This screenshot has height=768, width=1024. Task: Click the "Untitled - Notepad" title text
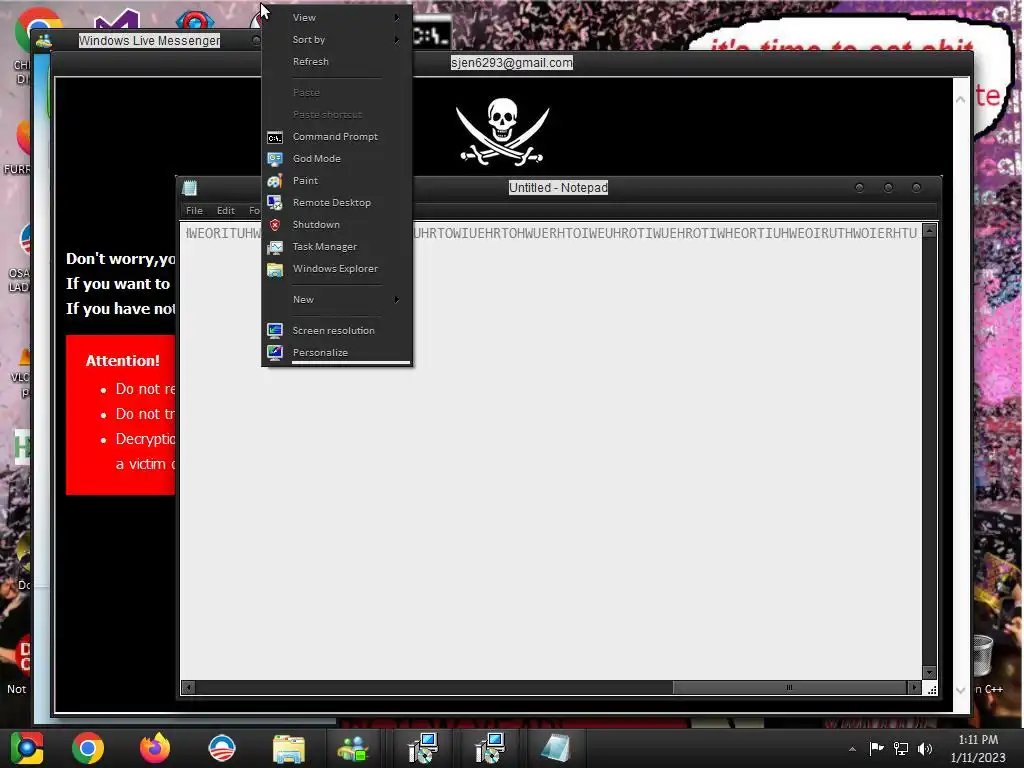[x=558, y=188]
